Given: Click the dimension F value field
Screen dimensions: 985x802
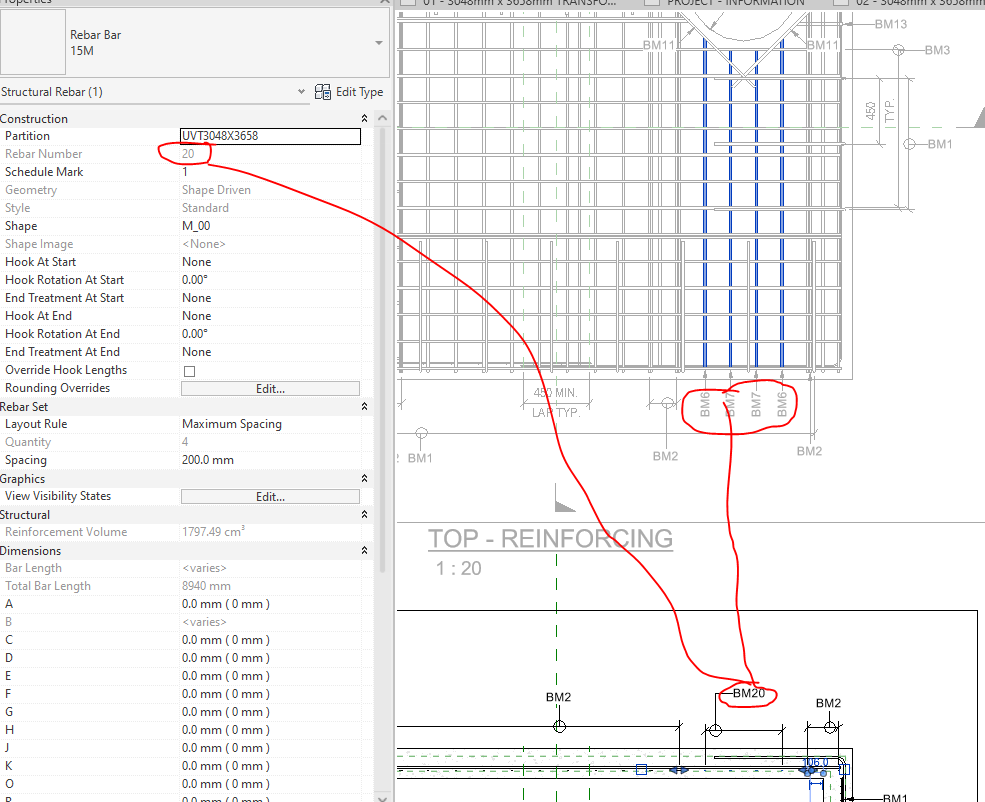Looking at the screenshot, I should tap(270, 694).
